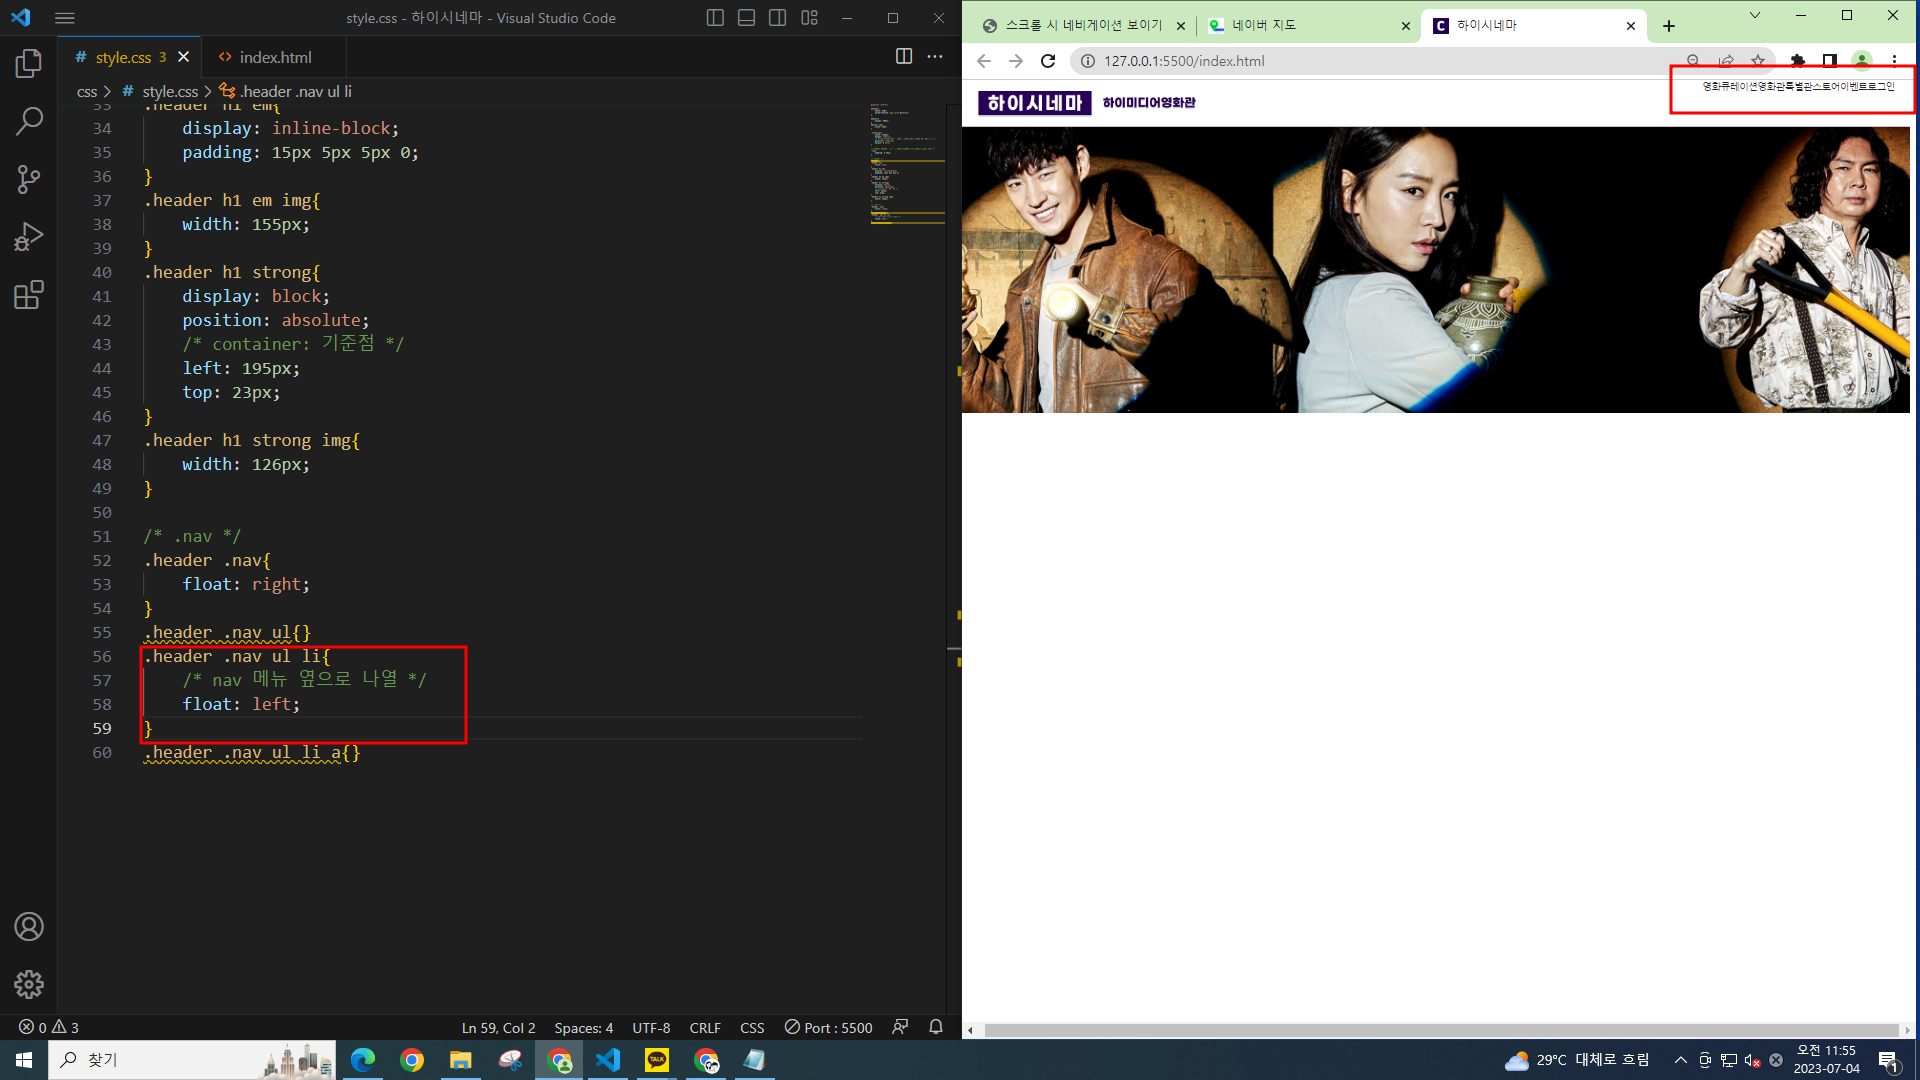1920x1080 pixels.
Task: Toggle the secondary sidebar layout button
Action: point(778,18)
